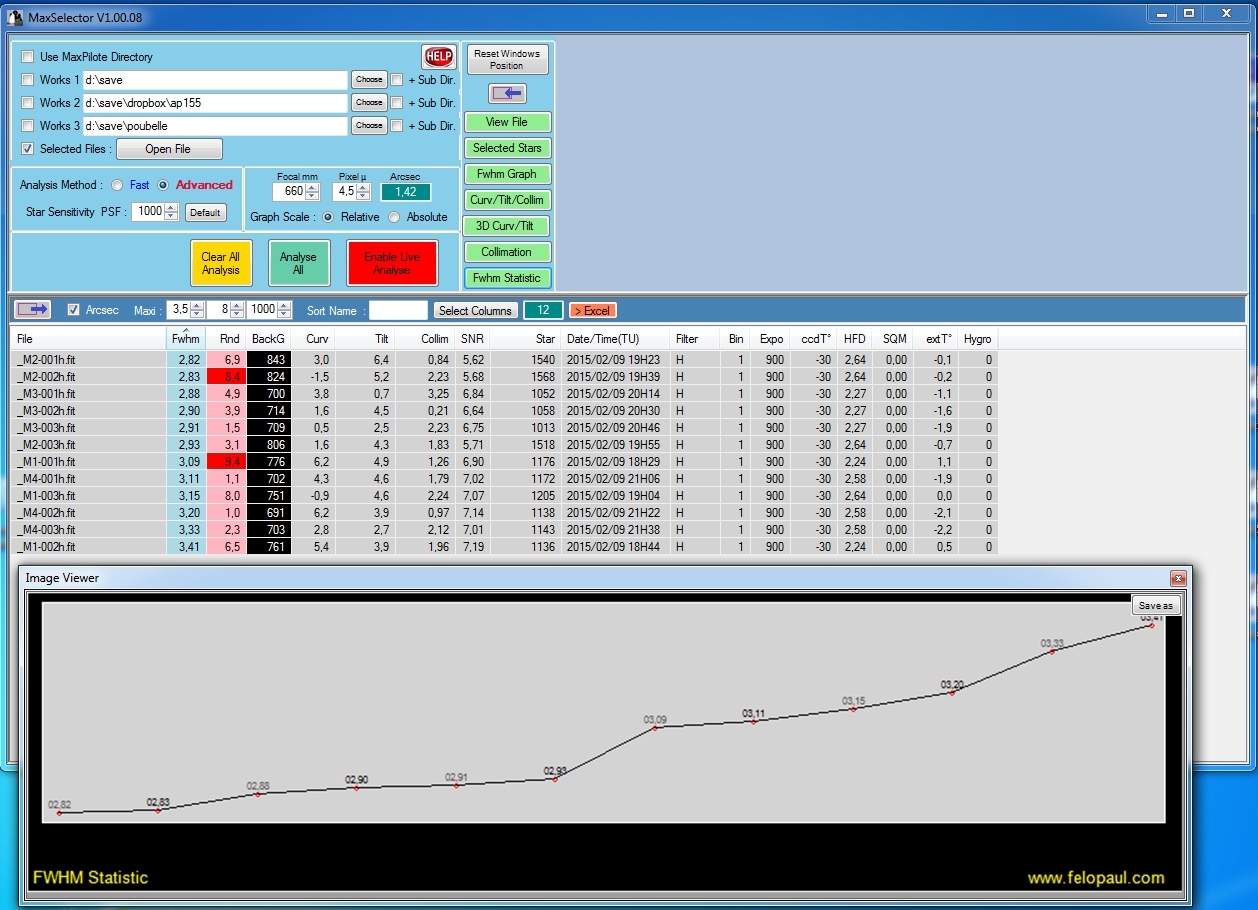Screen dimensions: 1258x910
Task: Adjust the Maxi 3,5 stepper arrows
Action: (197, 310)
